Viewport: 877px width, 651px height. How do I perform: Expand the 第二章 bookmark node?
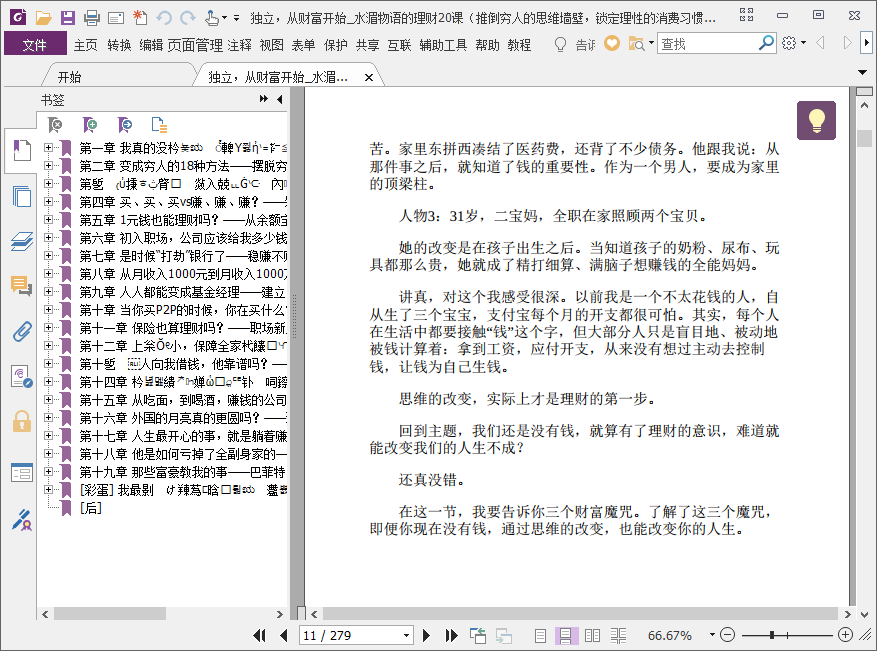tap(49, 166)
